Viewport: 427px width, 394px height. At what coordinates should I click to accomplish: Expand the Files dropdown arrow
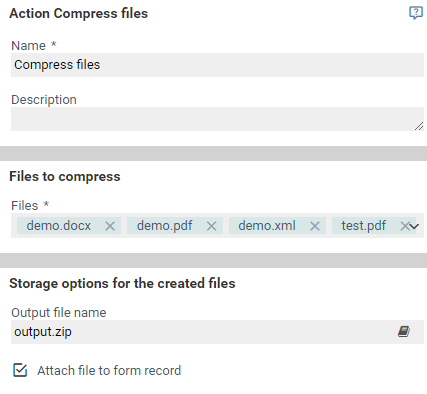[x=414, y=227]
